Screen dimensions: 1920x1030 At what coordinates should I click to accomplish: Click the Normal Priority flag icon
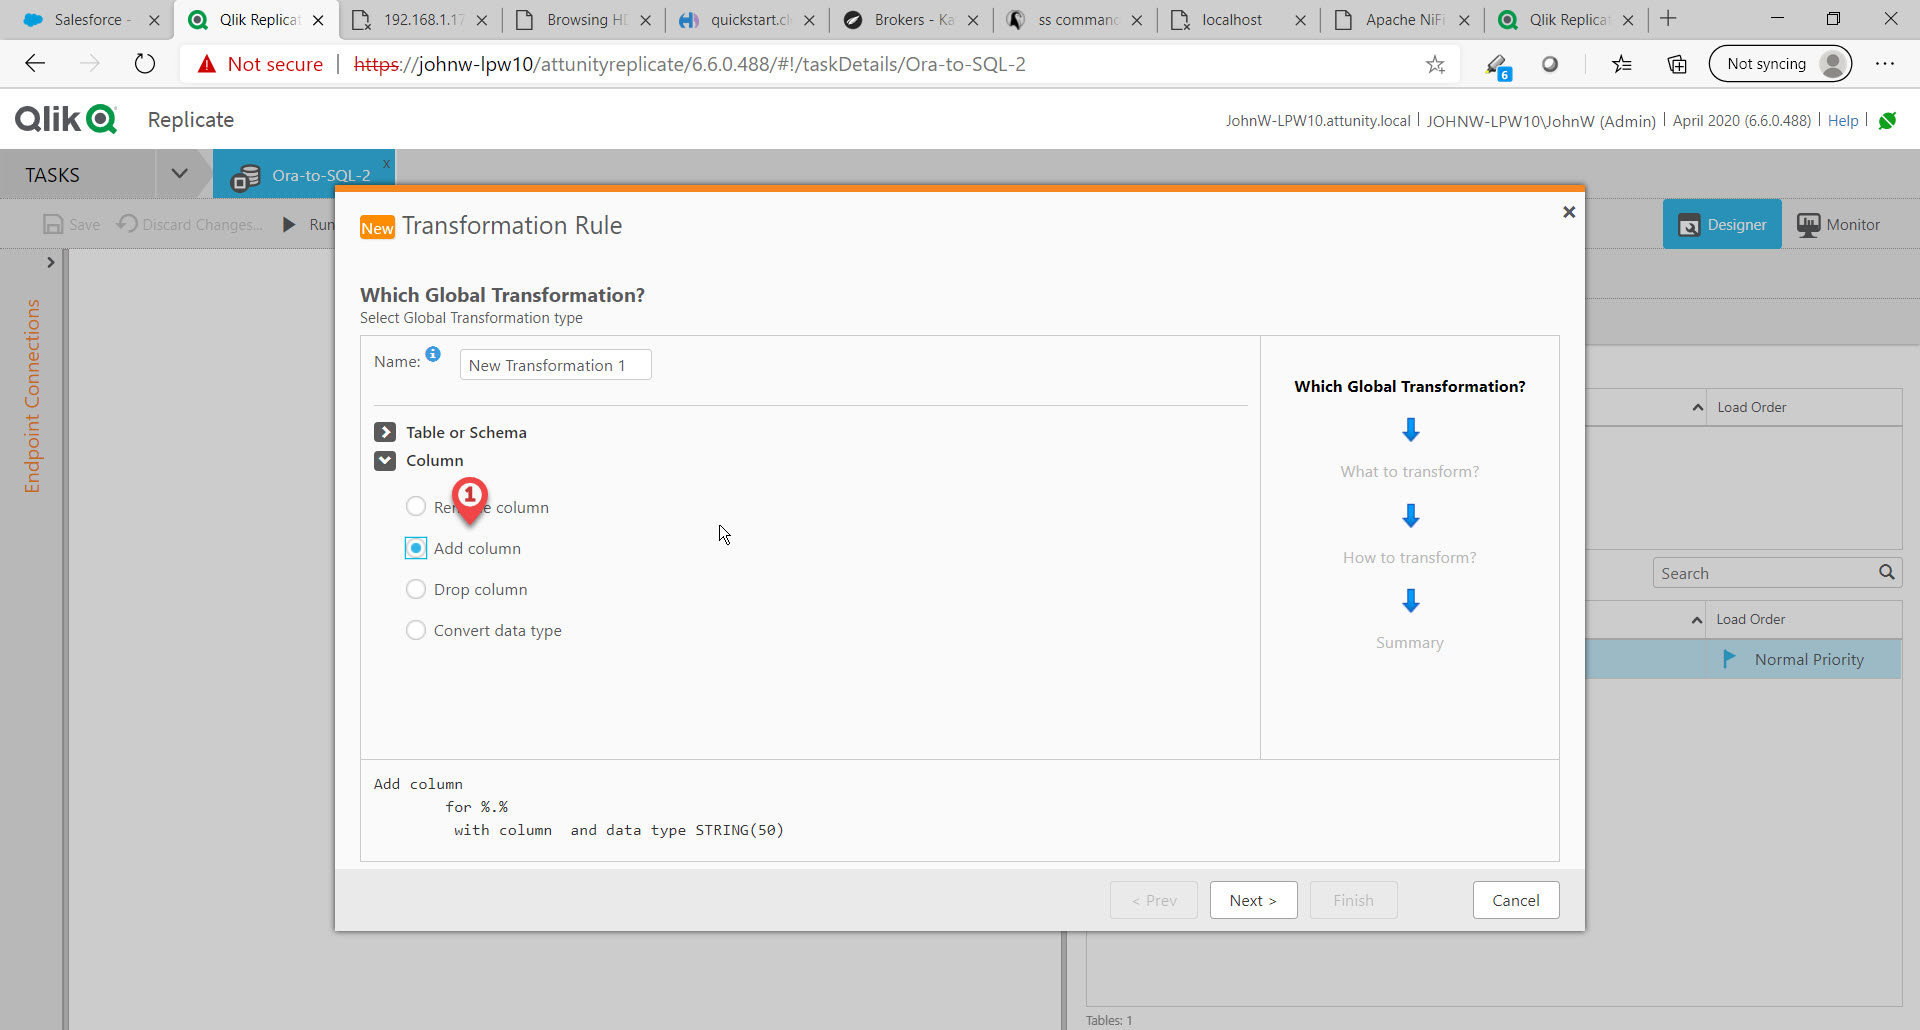[x=1731, y=659]
